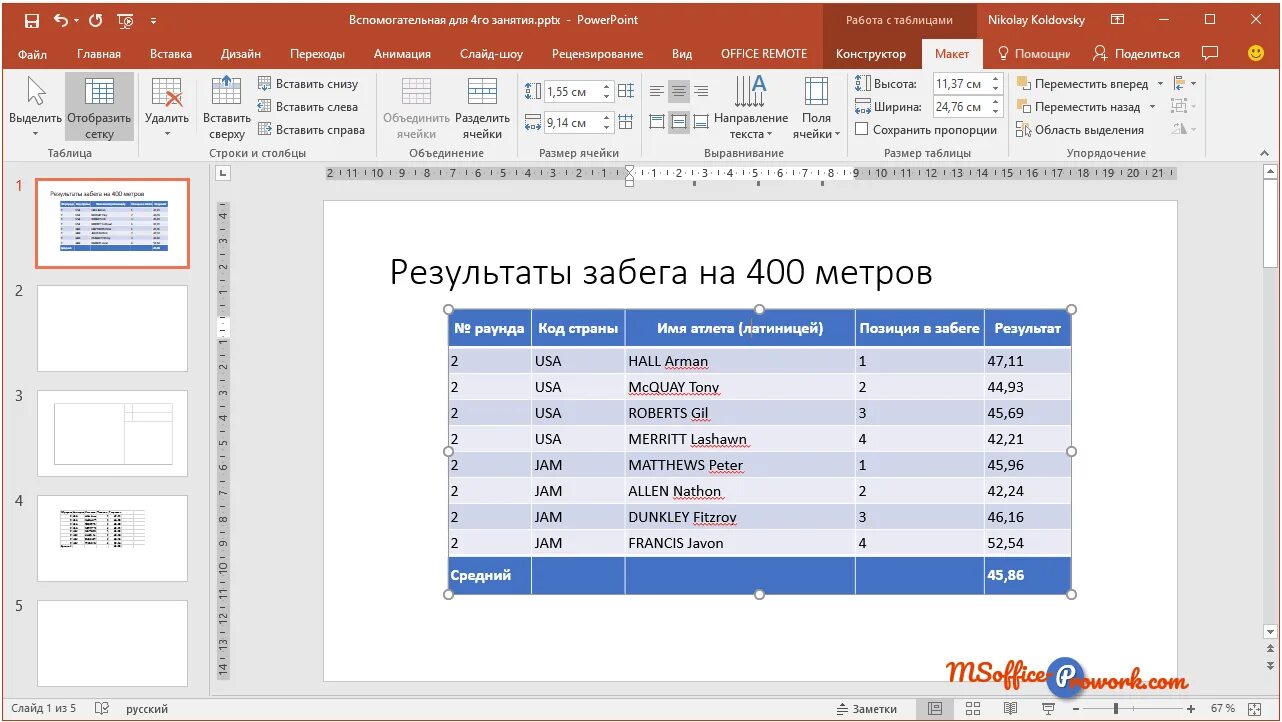The image size is (1282, 722).
Task: Redo the last action in quick access toolbar
Action: pos(95,20)
